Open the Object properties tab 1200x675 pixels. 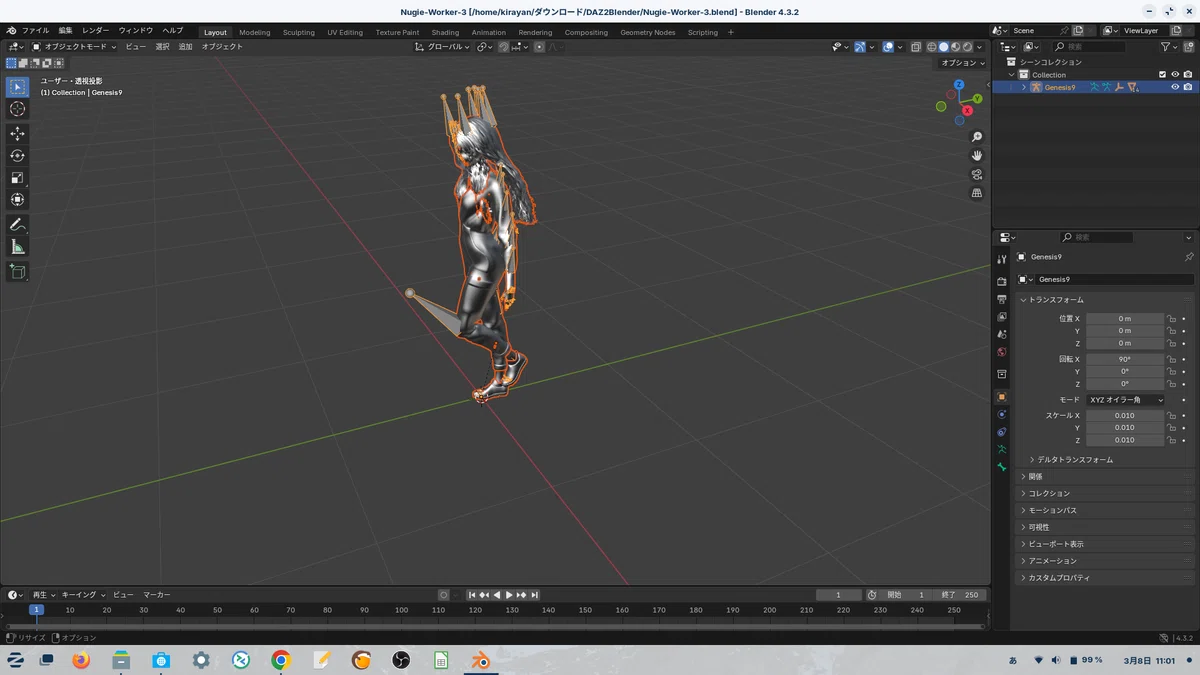(1001, 397)
